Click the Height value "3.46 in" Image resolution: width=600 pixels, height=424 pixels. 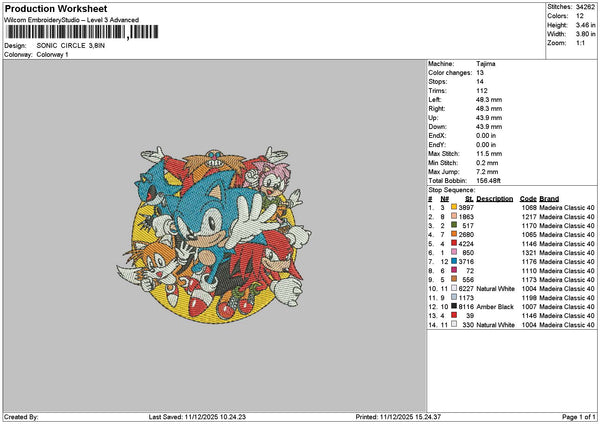585,25
